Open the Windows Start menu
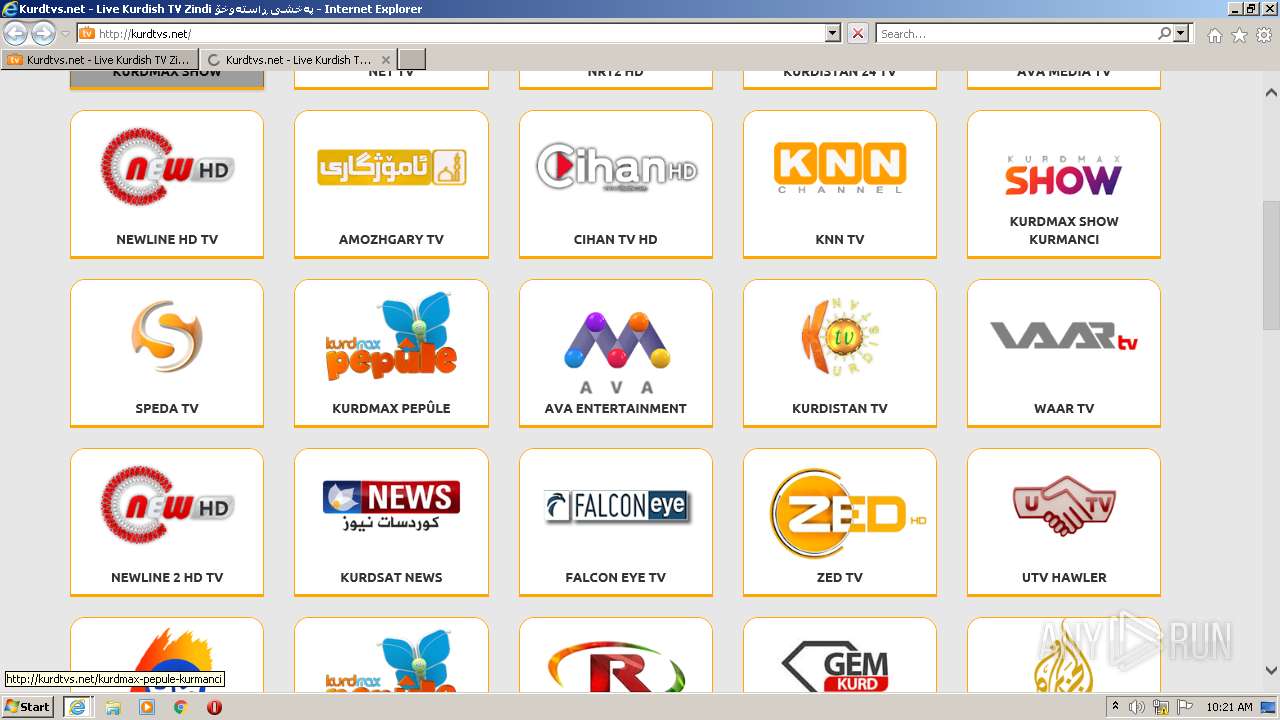This screenshot has height=720, width=1280. coord(28,707)
